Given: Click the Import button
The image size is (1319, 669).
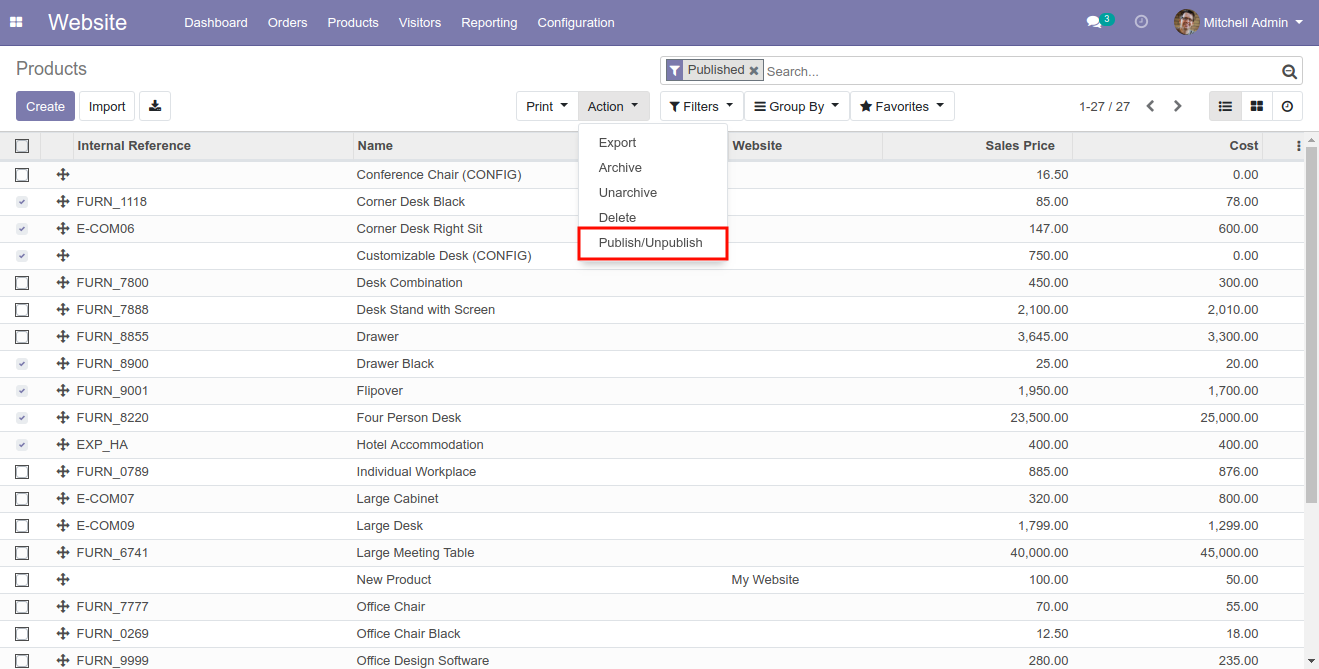Looking at the screenshot, I should click(107, 106).
